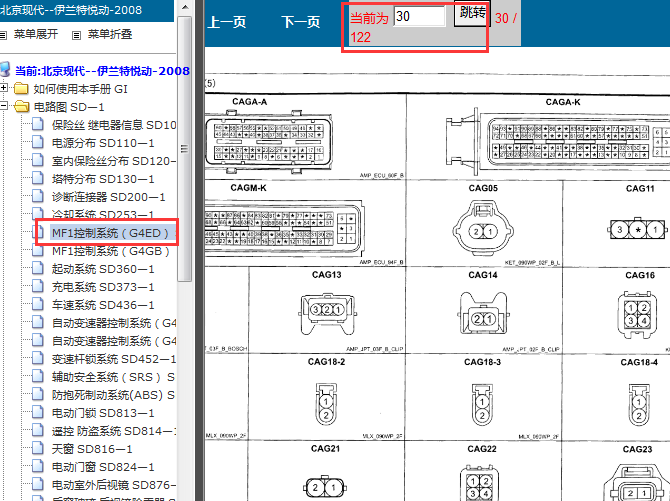Click page icon next to 诊断连接器 SD200-1

pyautogui.click(x=38, y=196)
